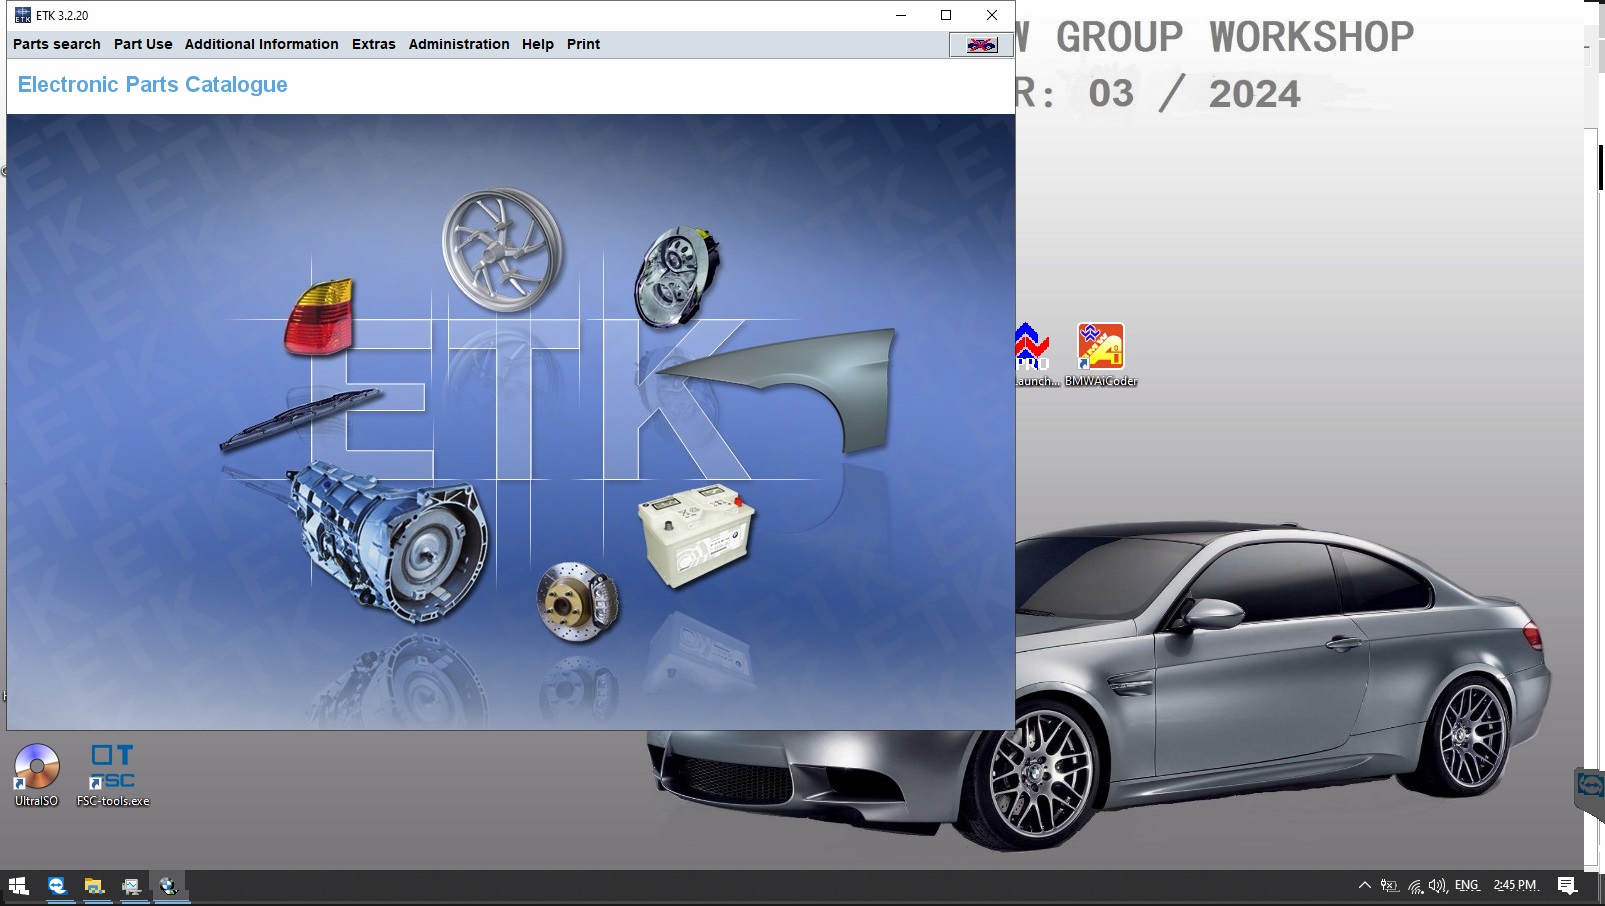Open the Extras menu

point(372,44)
